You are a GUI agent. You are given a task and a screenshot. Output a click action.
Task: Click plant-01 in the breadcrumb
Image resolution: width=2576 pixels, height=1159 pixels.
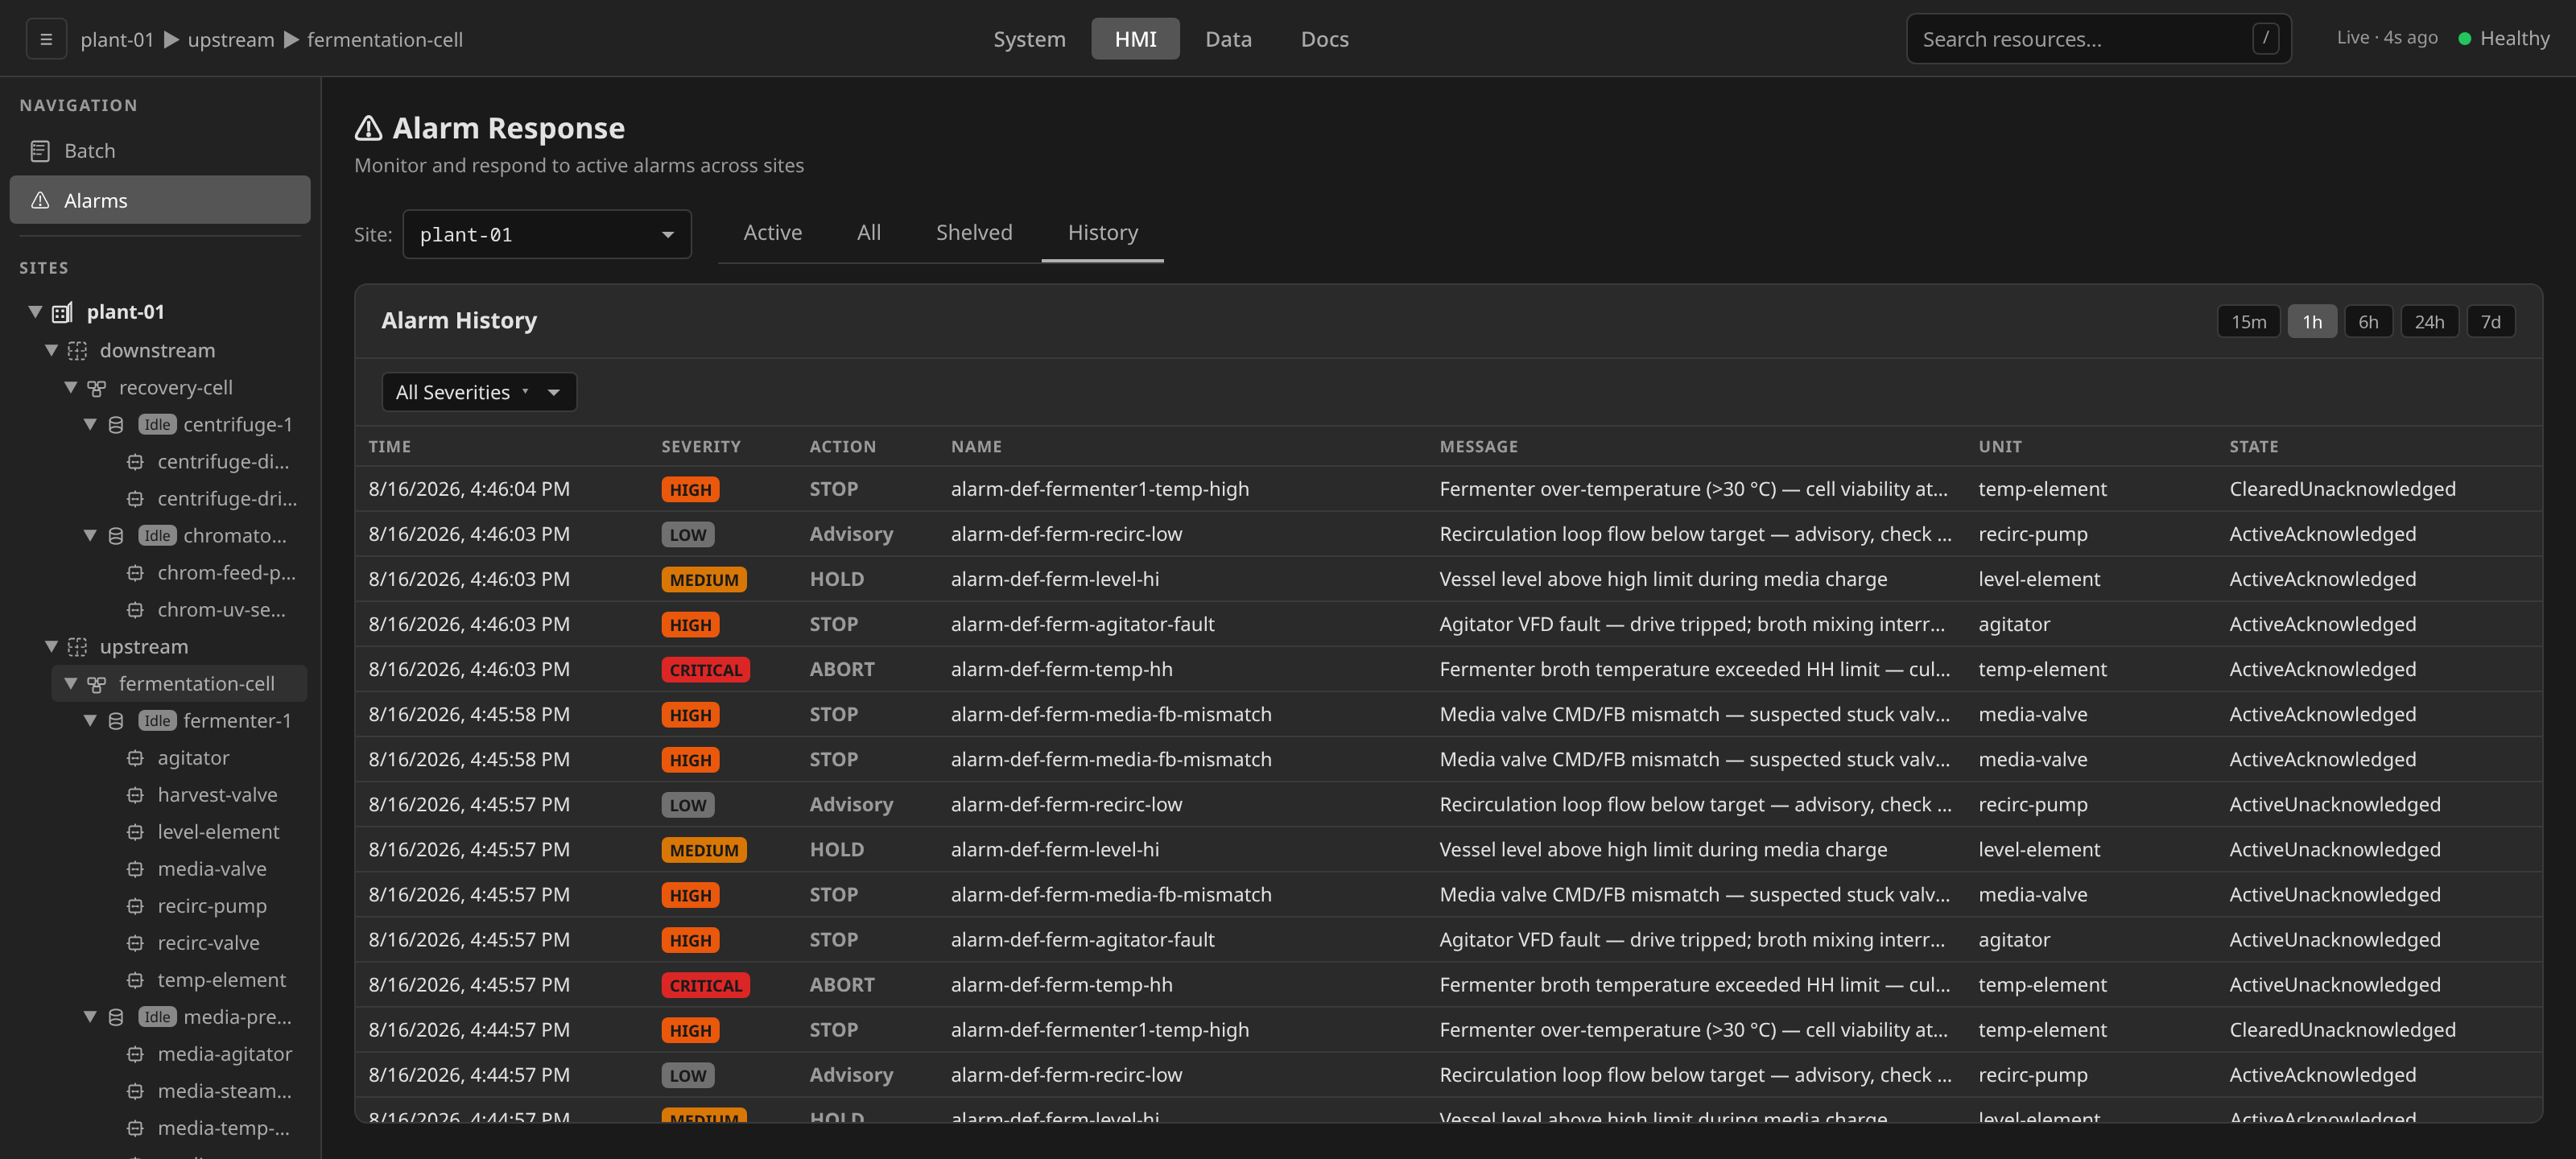(x=117, y=40)
